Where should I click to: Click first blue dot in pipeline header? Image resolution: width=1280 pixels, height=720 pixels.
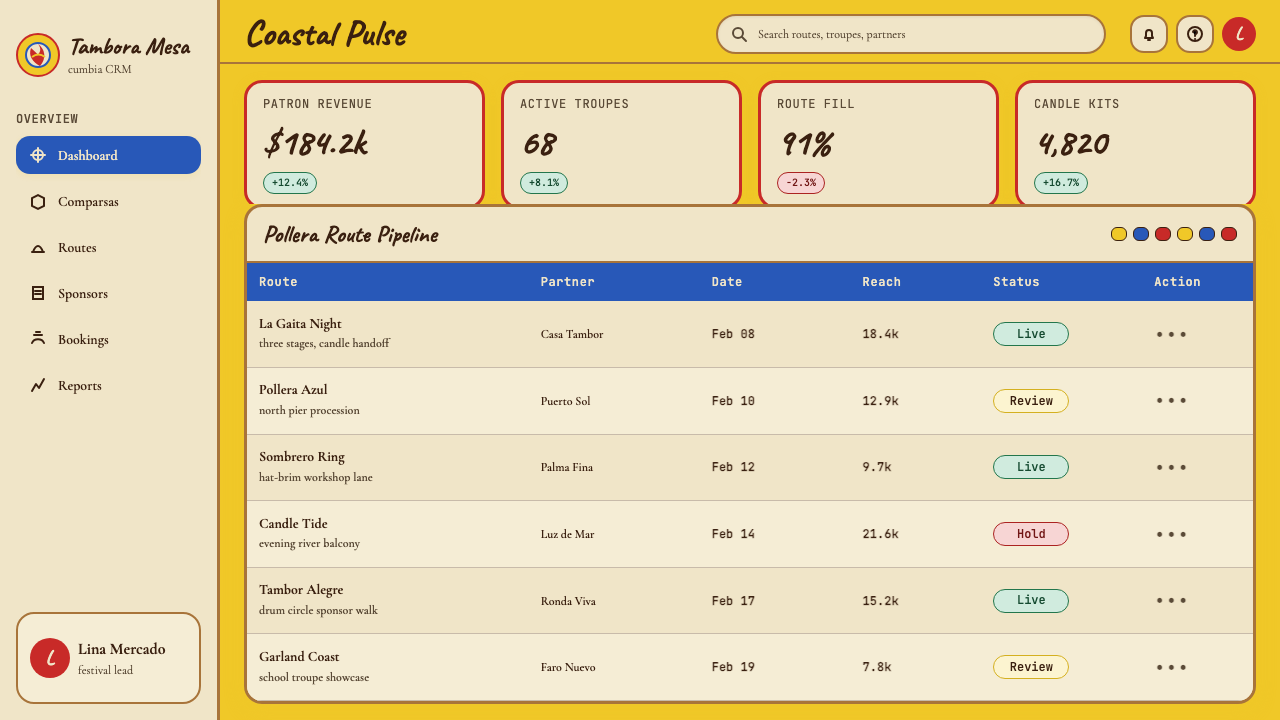coord(1141,234)
